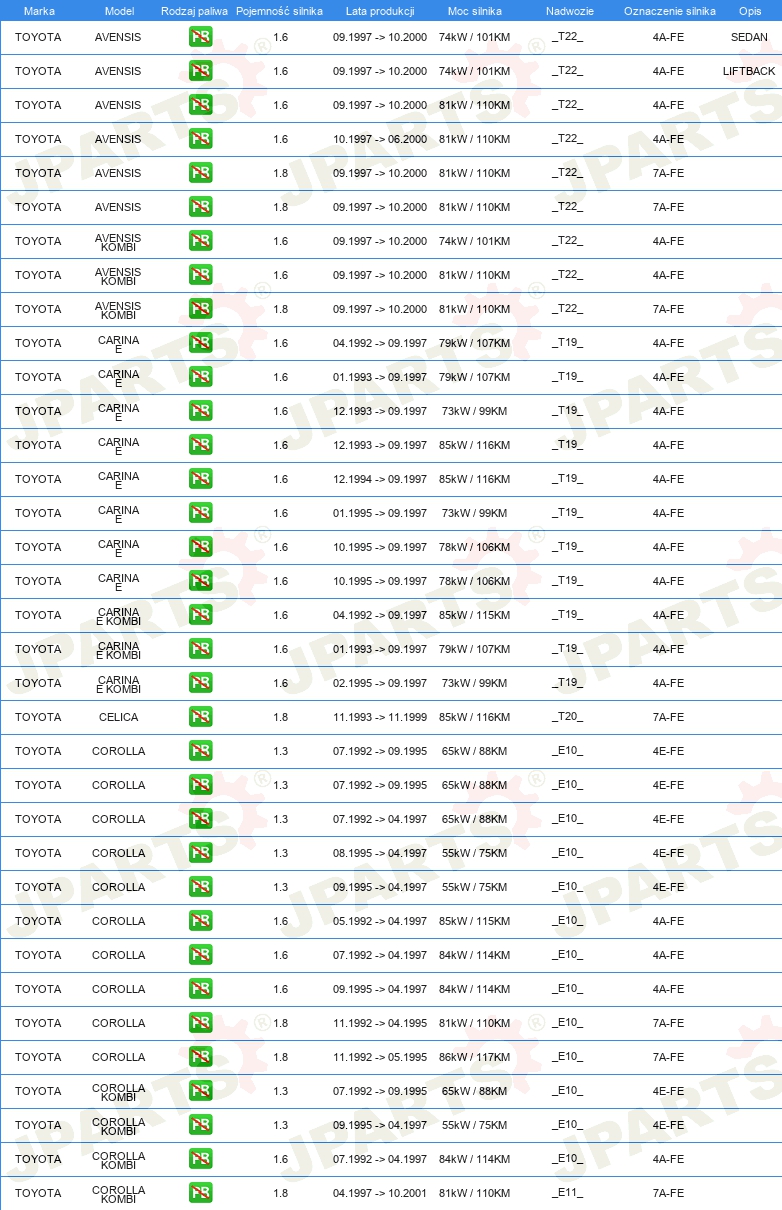Select '_T22_' body code in the SEDAN row
The height and width of the screenshot is (1210, 782).
(567, 37)
